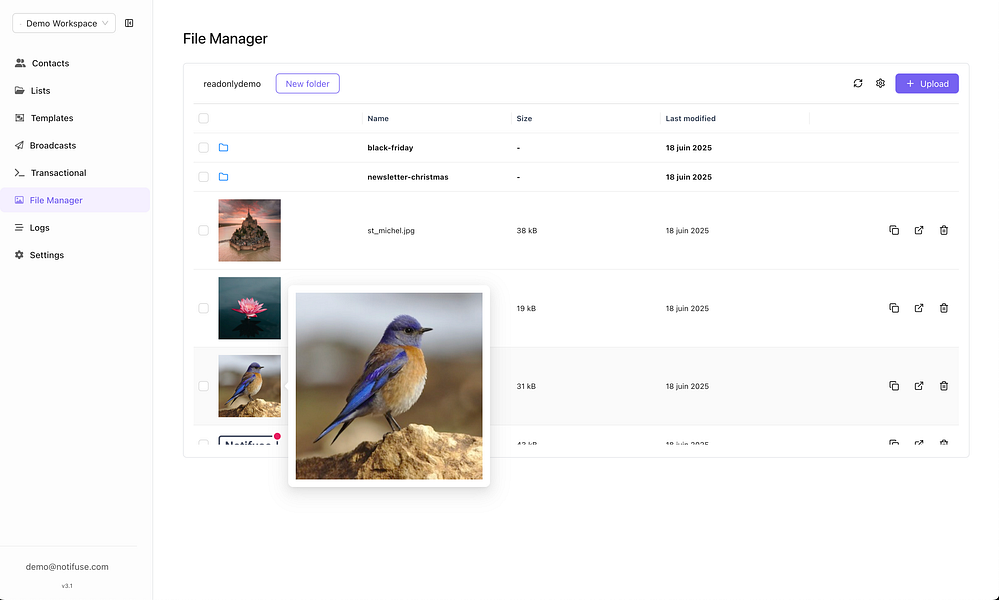
Task: Open the lotus flower thumbnail
Action: pyautogui.click(x=249, y=308)
